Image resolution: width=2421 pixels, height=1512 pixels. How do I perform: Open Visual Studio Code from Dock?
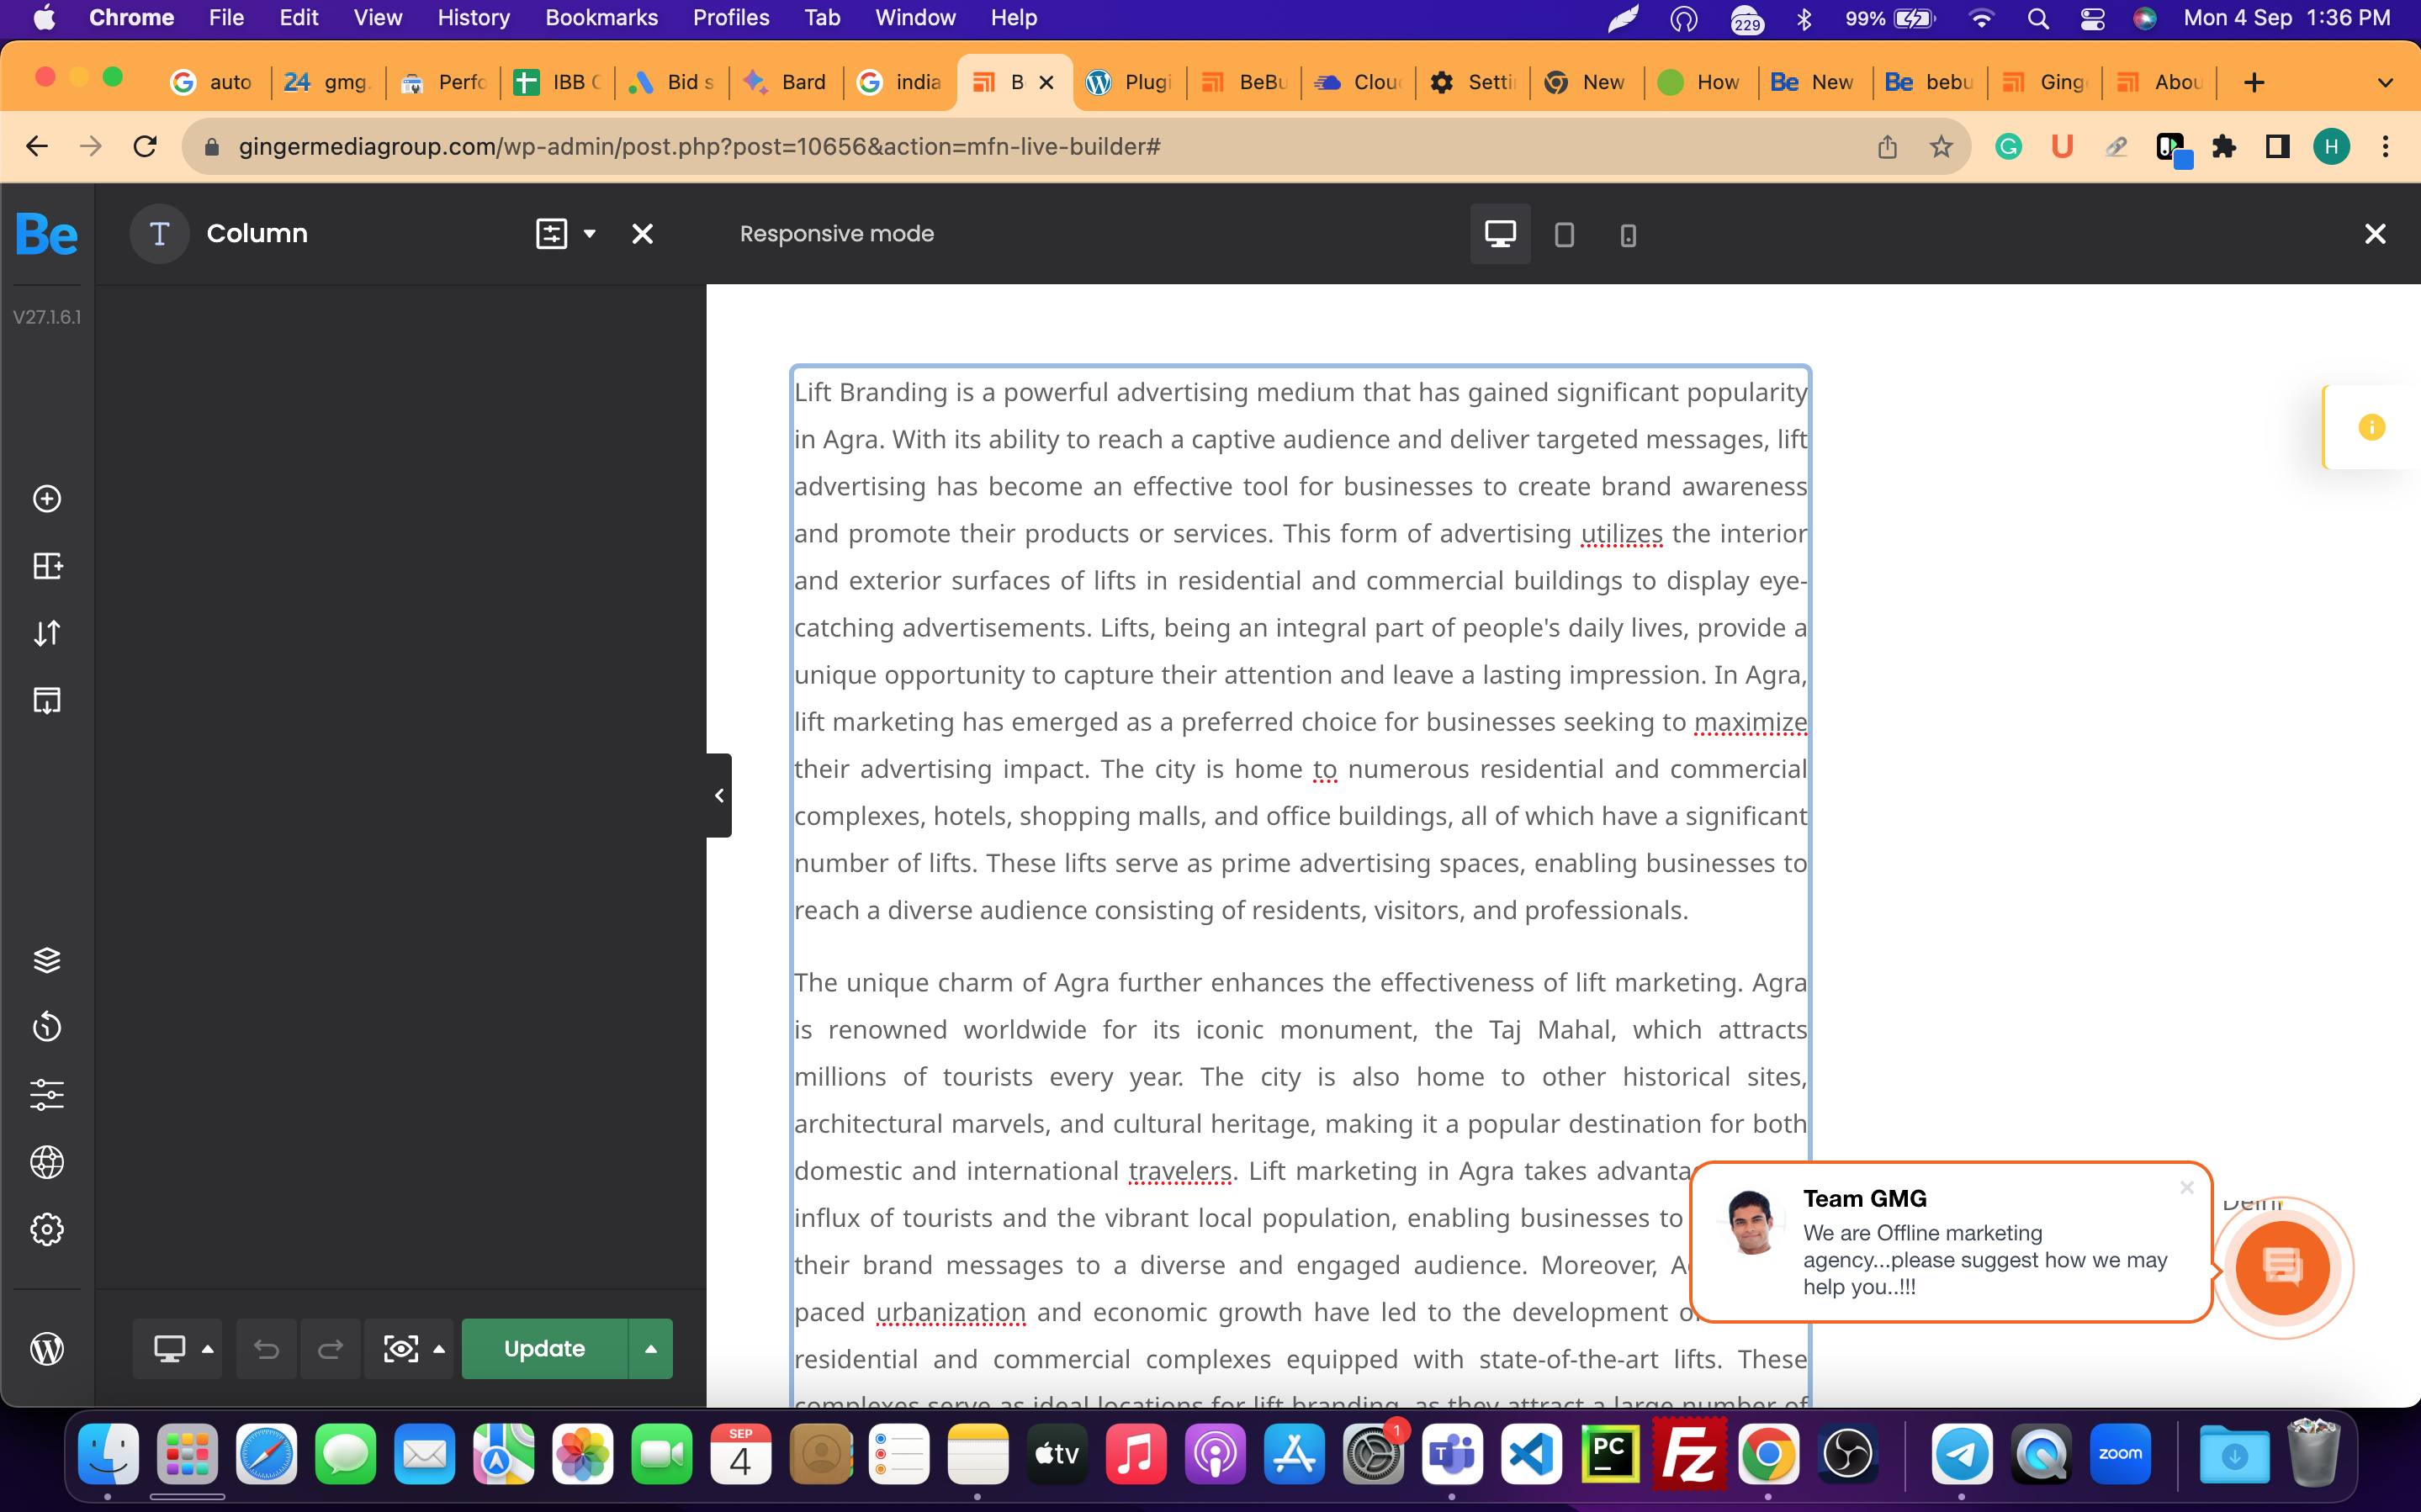click(1531, 1453)
